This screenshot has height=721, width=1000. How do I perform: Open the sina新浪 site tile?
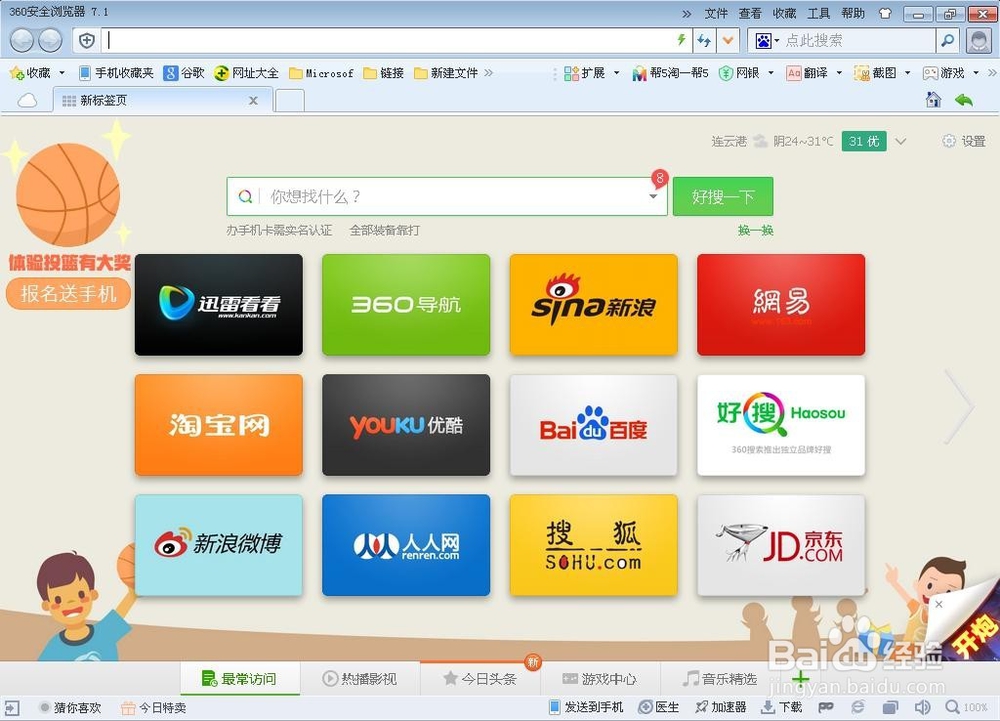[594, 305]
